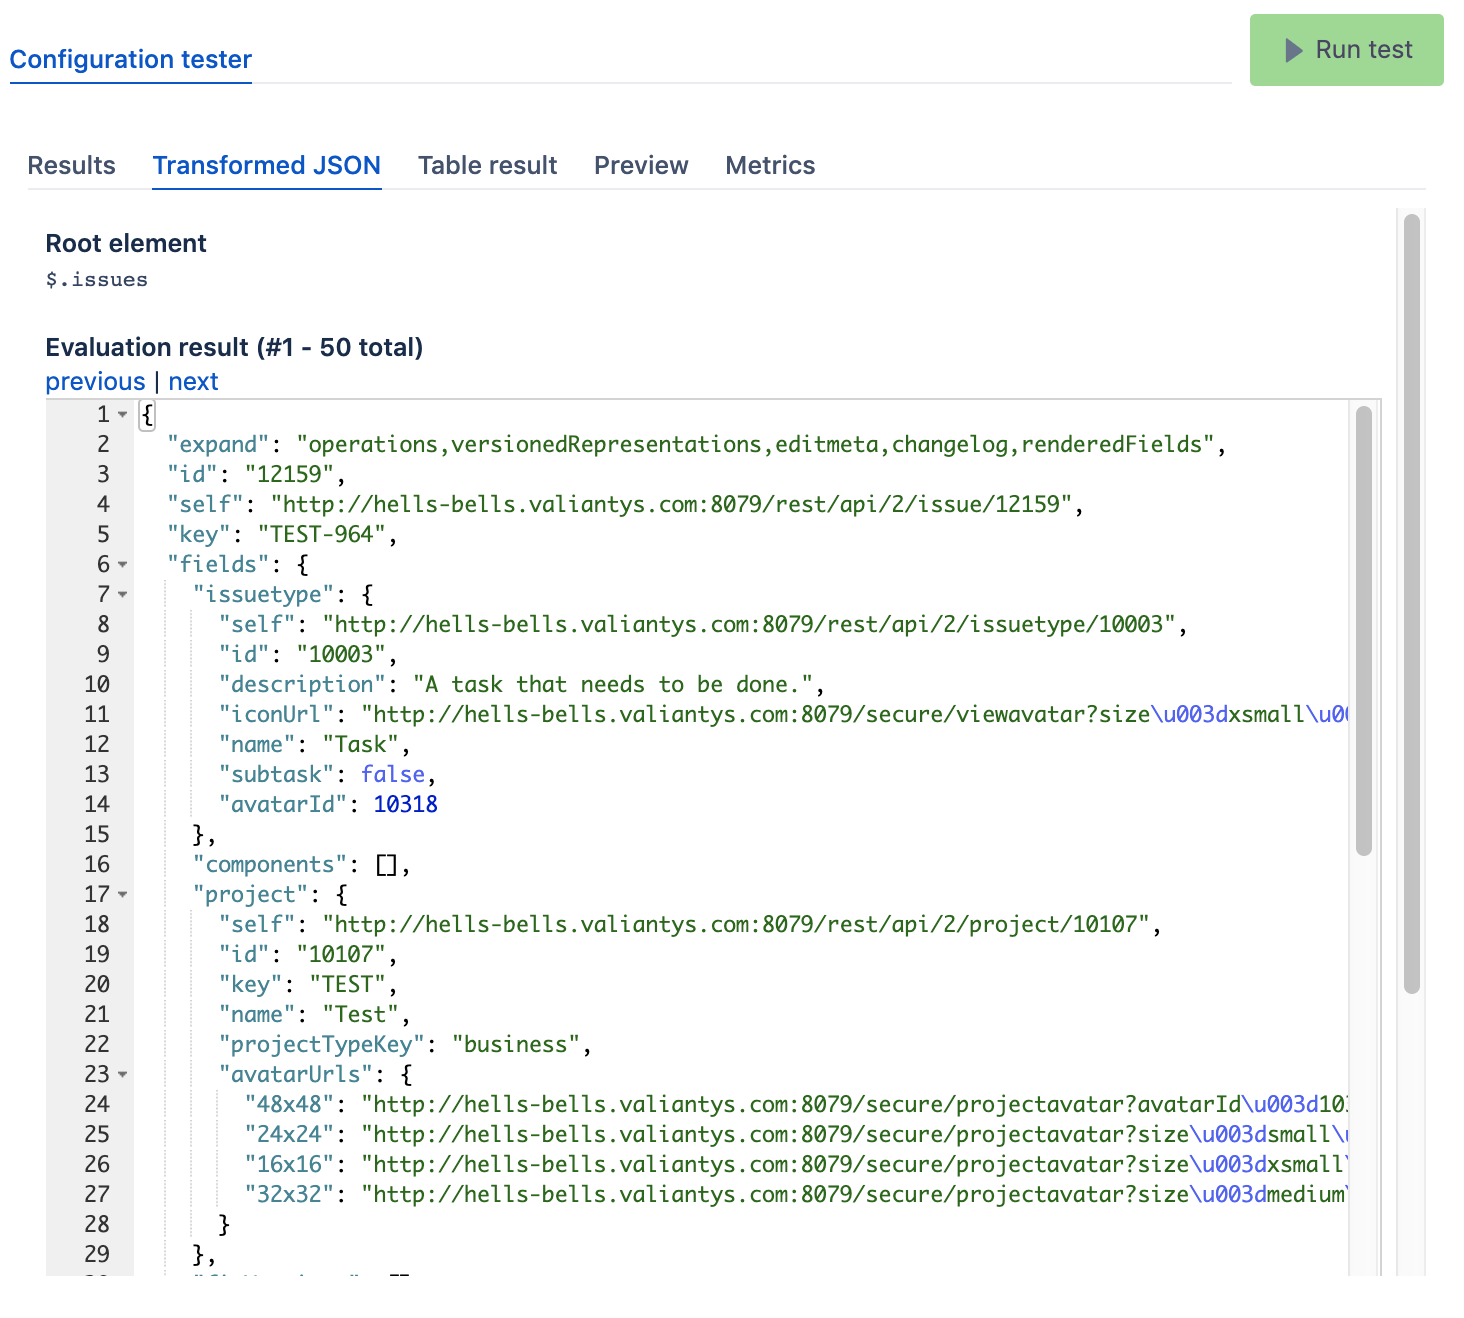Select the Transformed JSON tab
Screen dimensions: 1464x1318
[x=266, y=166]
